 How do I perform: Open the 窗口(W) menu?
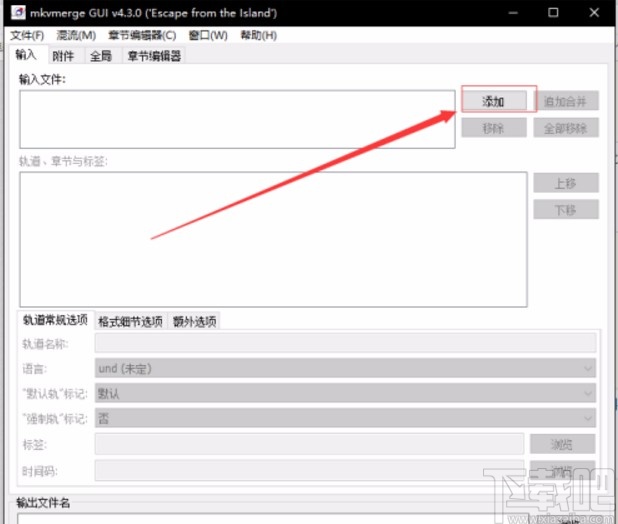click(x=208, y=35)
